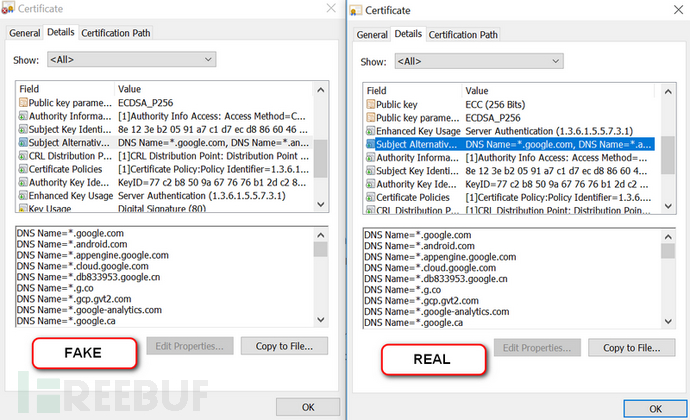Click DNS Name=*.g.co in REAL window

[402, 290]
